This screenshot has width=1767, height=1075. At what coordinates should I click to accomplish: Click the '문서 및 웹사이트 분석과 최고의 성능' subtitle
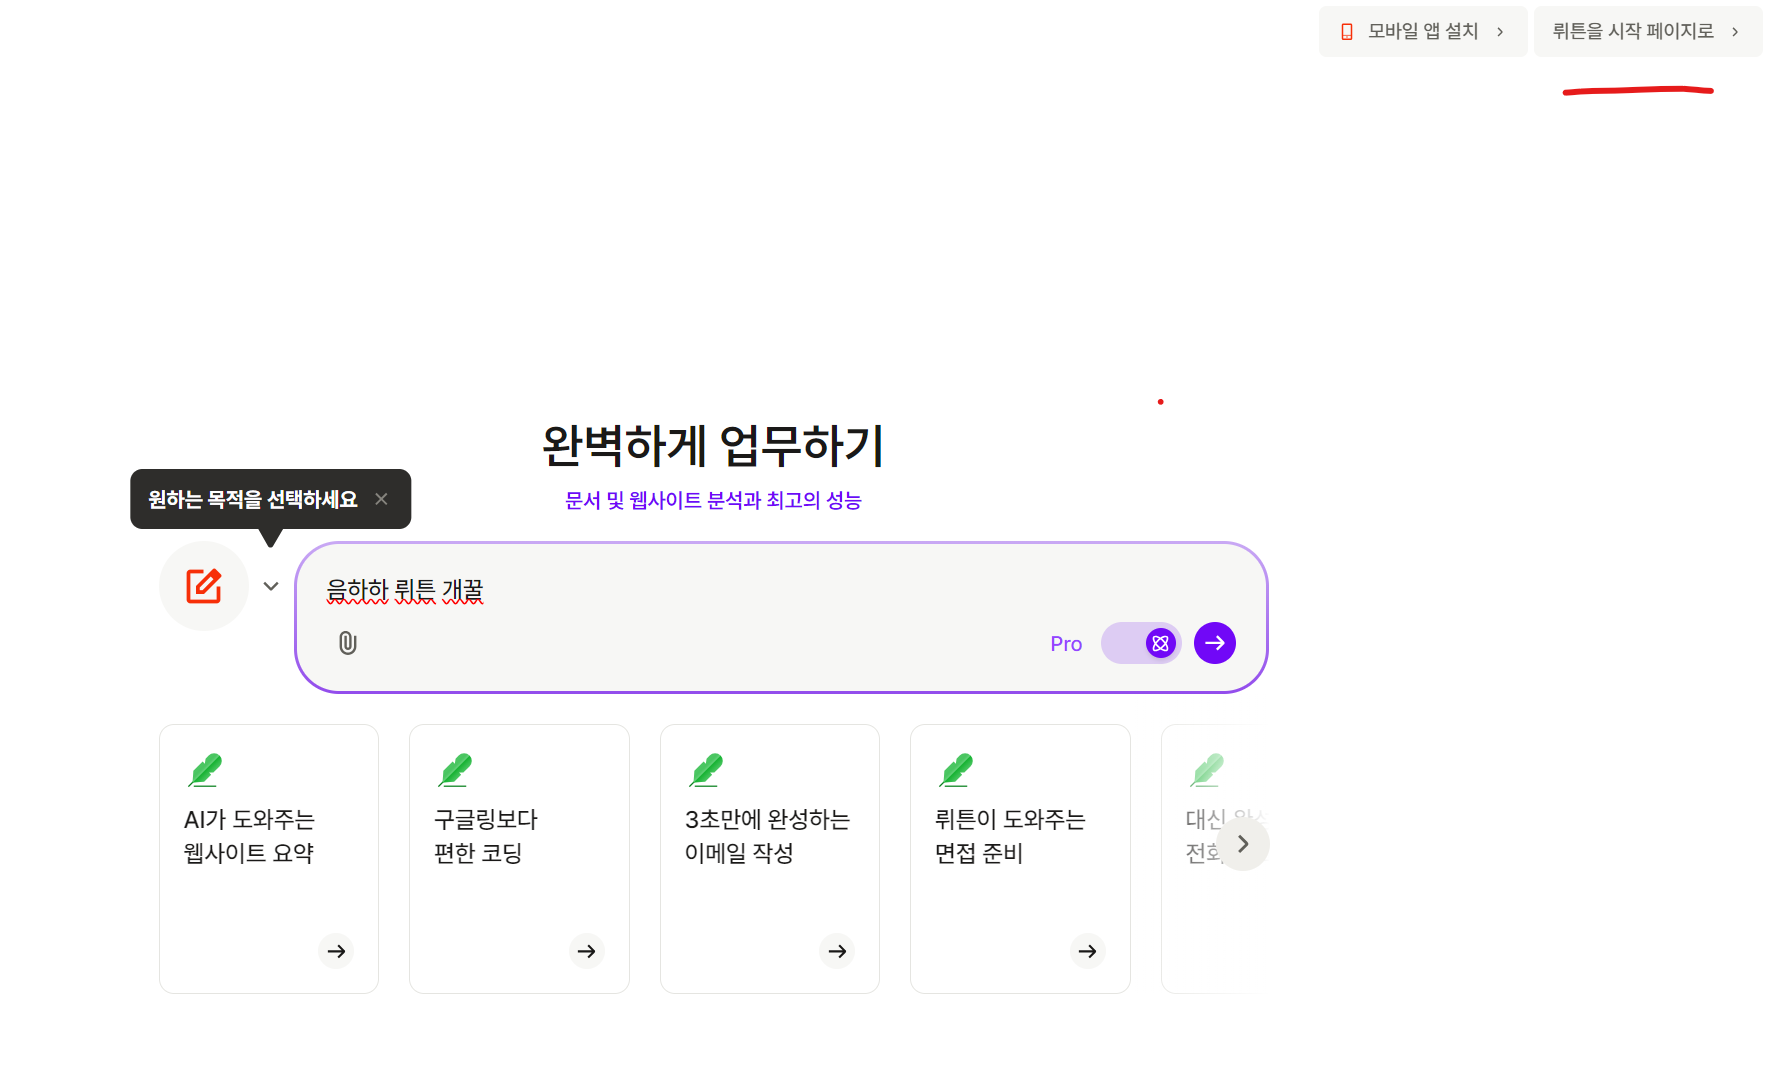click(713, 500)
